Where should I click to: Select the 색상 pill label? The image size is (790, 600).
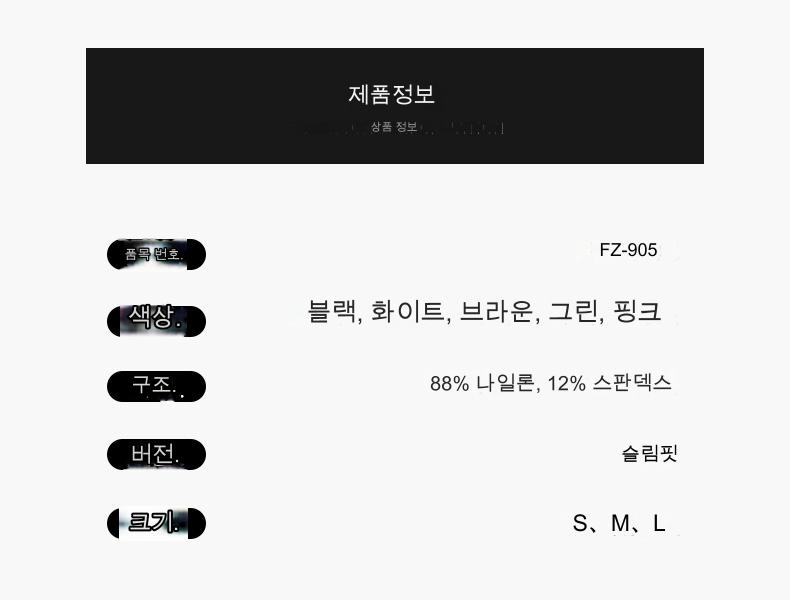coord(155,320)
